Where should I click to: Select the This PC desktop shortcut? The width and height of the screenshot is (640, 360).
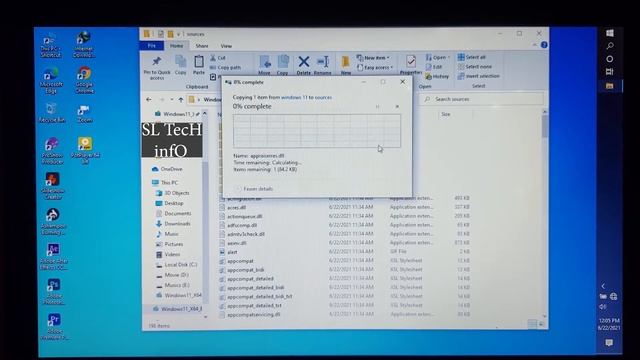point(50,45)
